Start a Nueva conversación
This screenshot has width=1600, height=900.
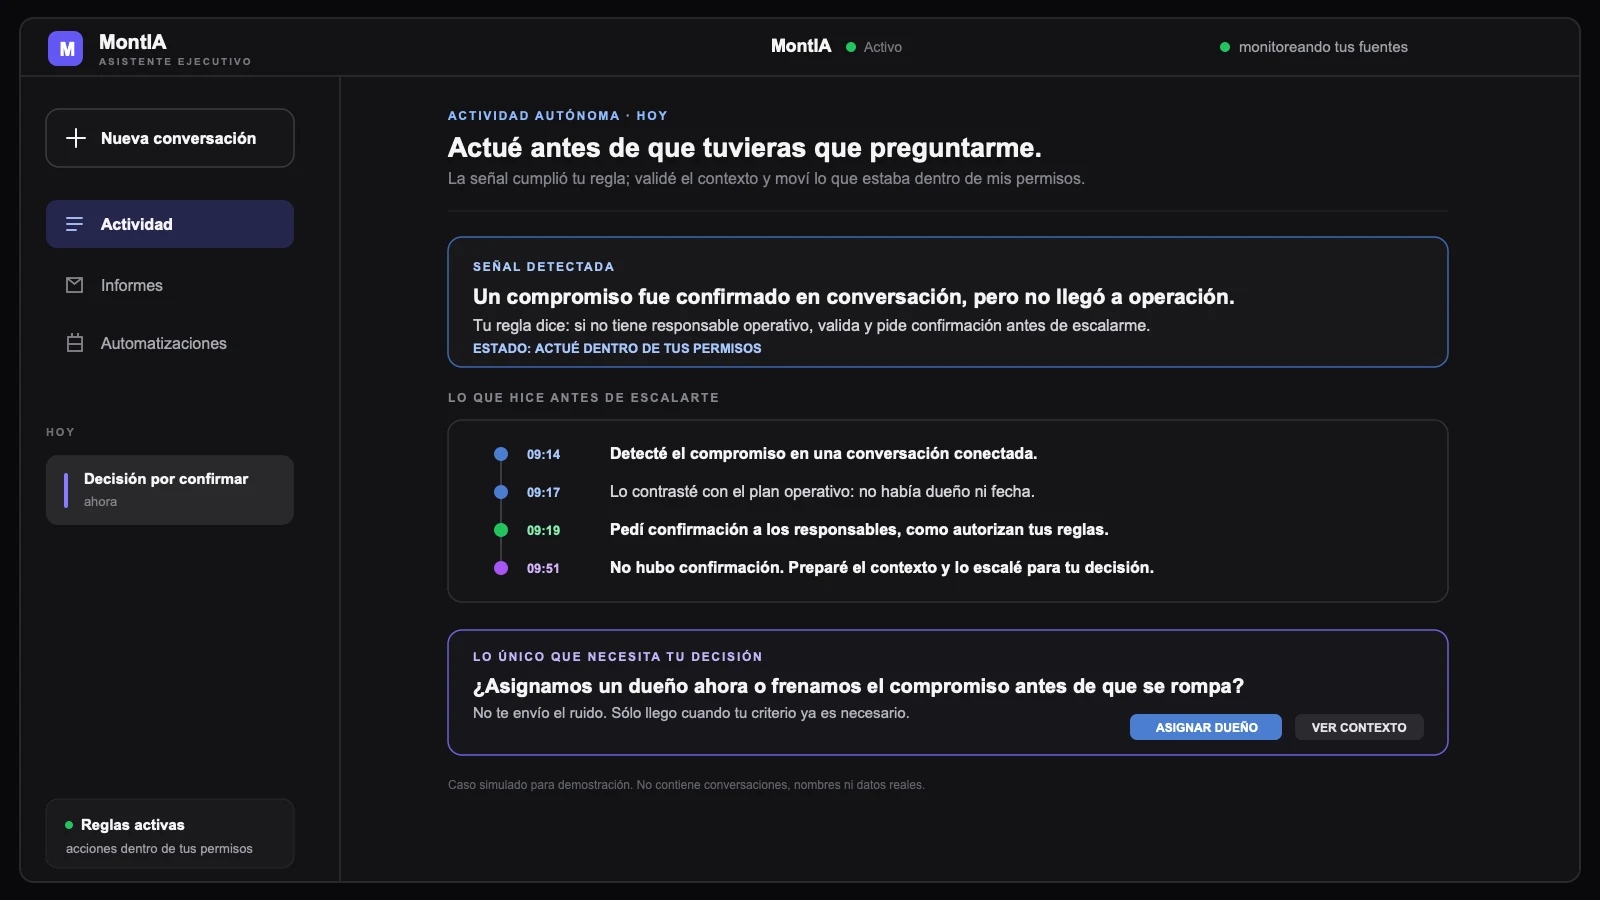click(x=170, y=138)
